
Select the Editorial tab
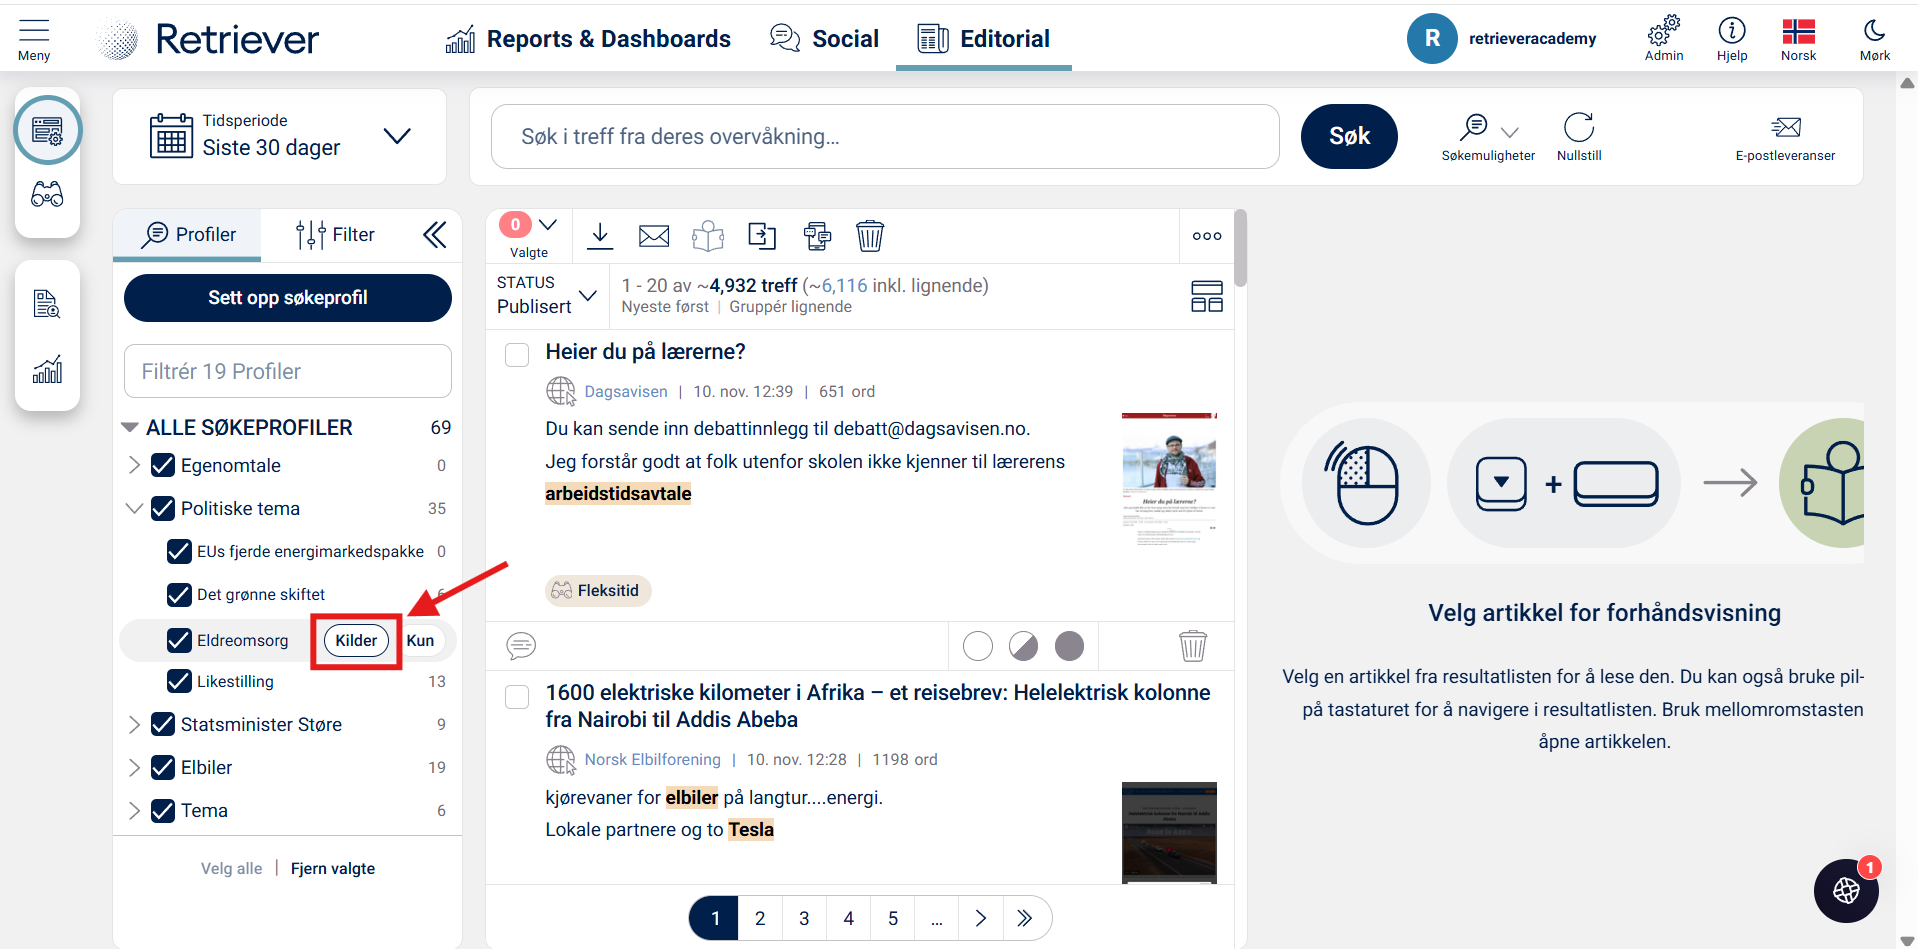click(x=984, y=39)
